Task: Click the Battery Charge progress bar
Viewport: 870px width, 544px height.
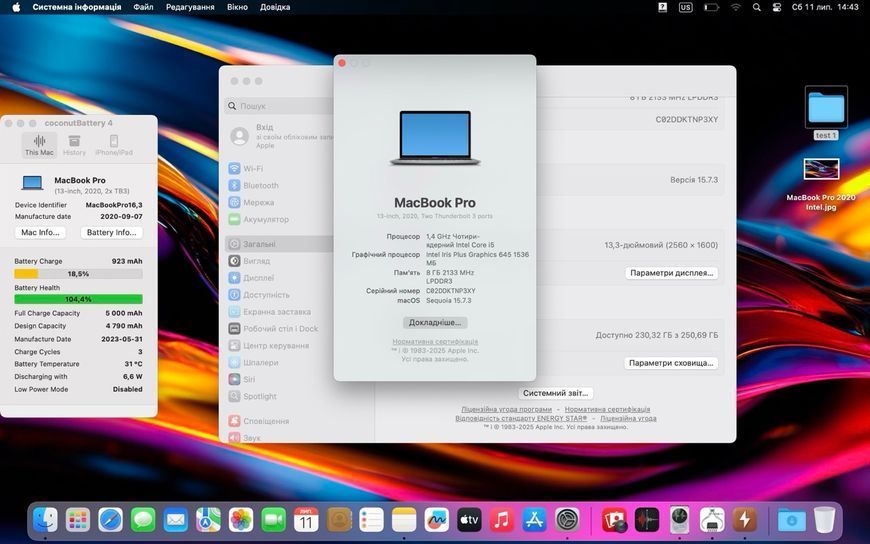Action: 78,274
